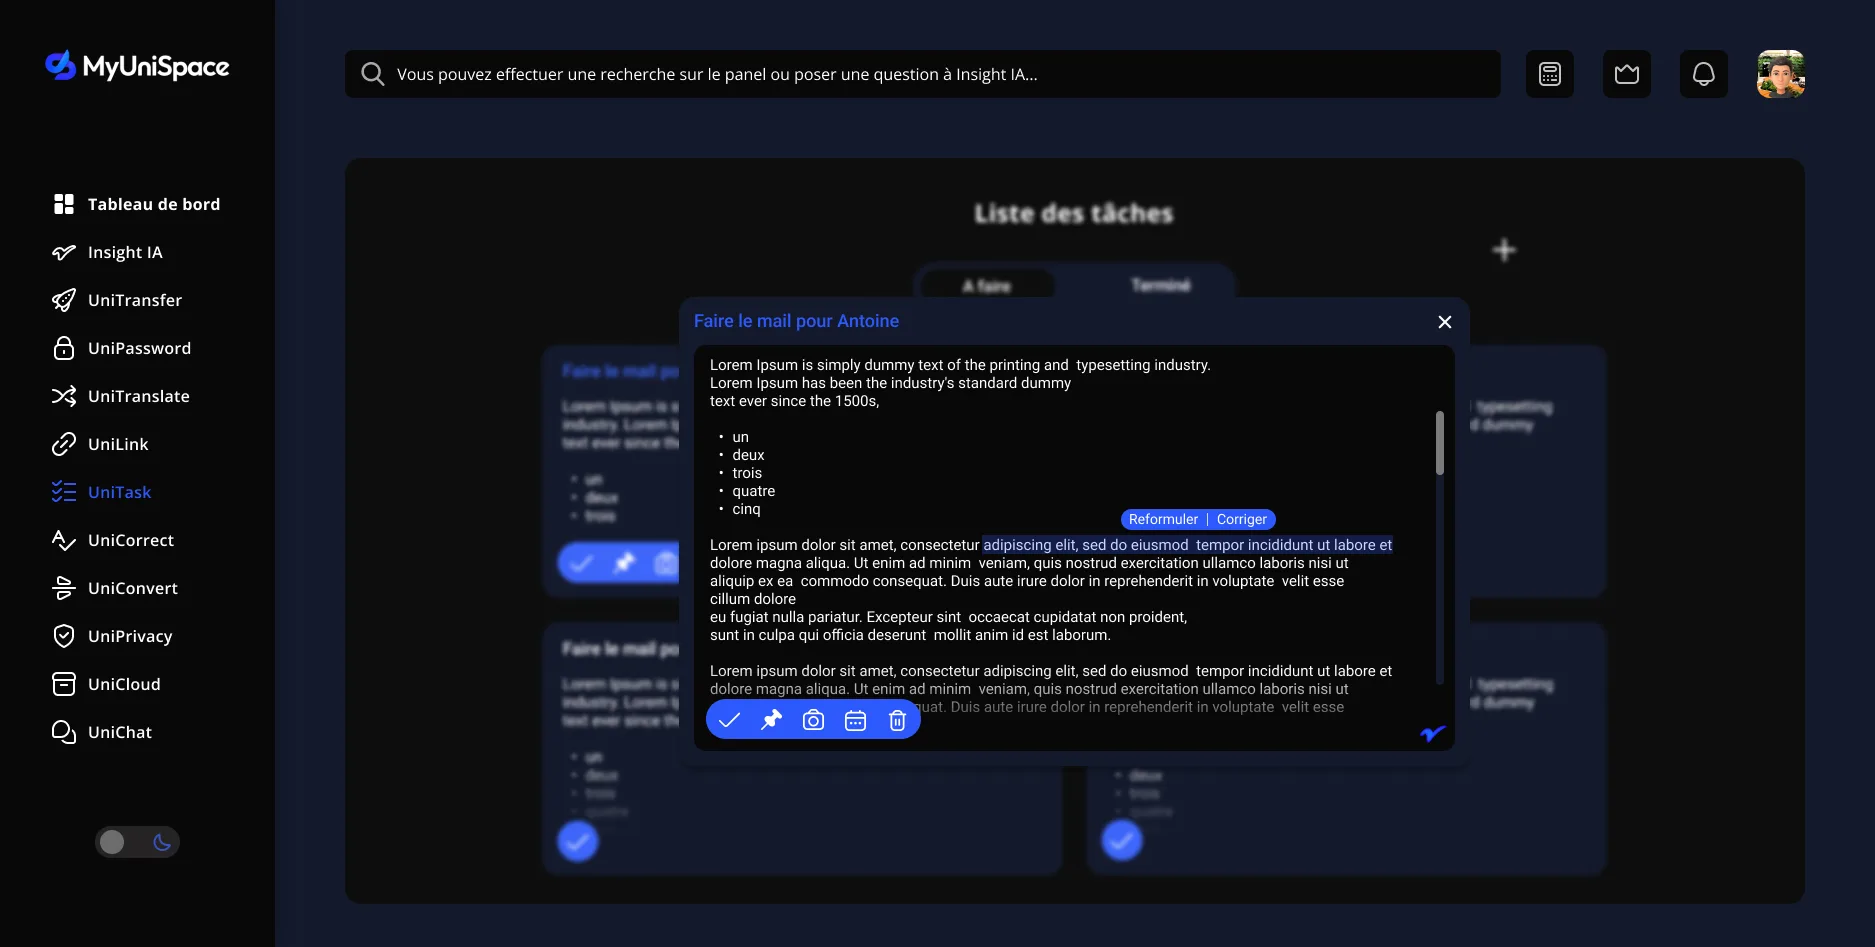Click the UniChat bubbles icon

coord(64,732)
